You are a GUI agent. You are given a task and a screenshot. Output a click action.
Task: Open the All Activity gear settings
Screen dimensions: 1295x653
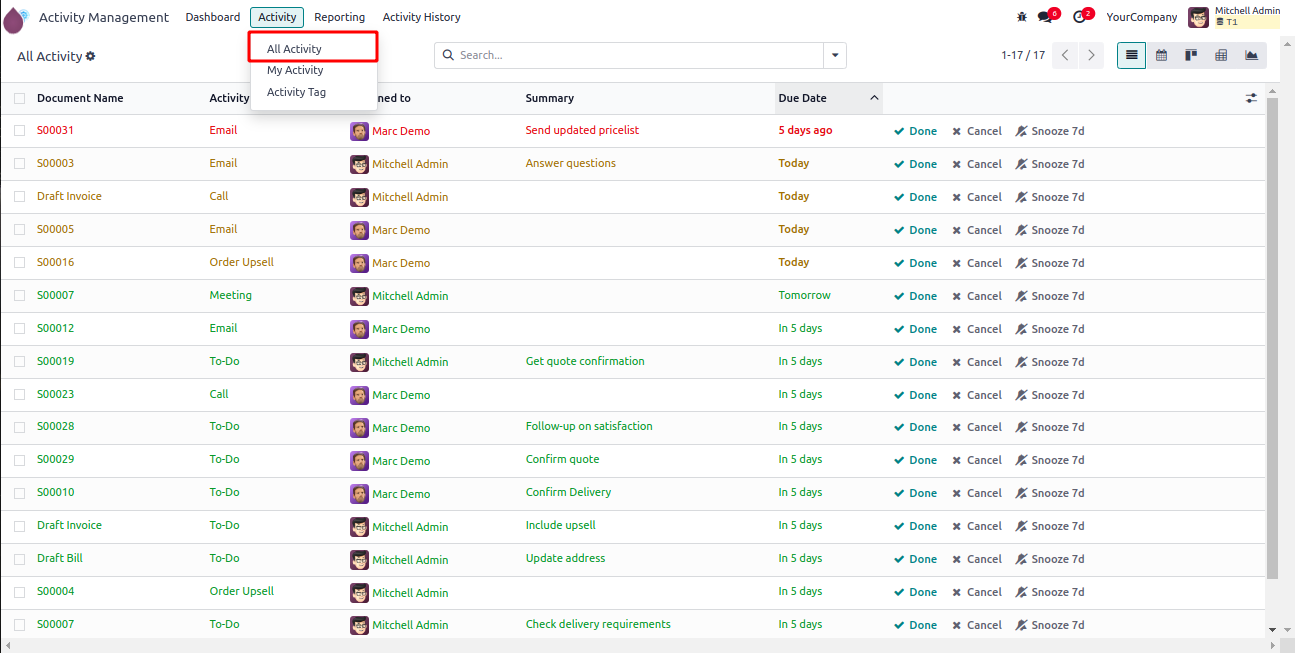tap(91, 57)
